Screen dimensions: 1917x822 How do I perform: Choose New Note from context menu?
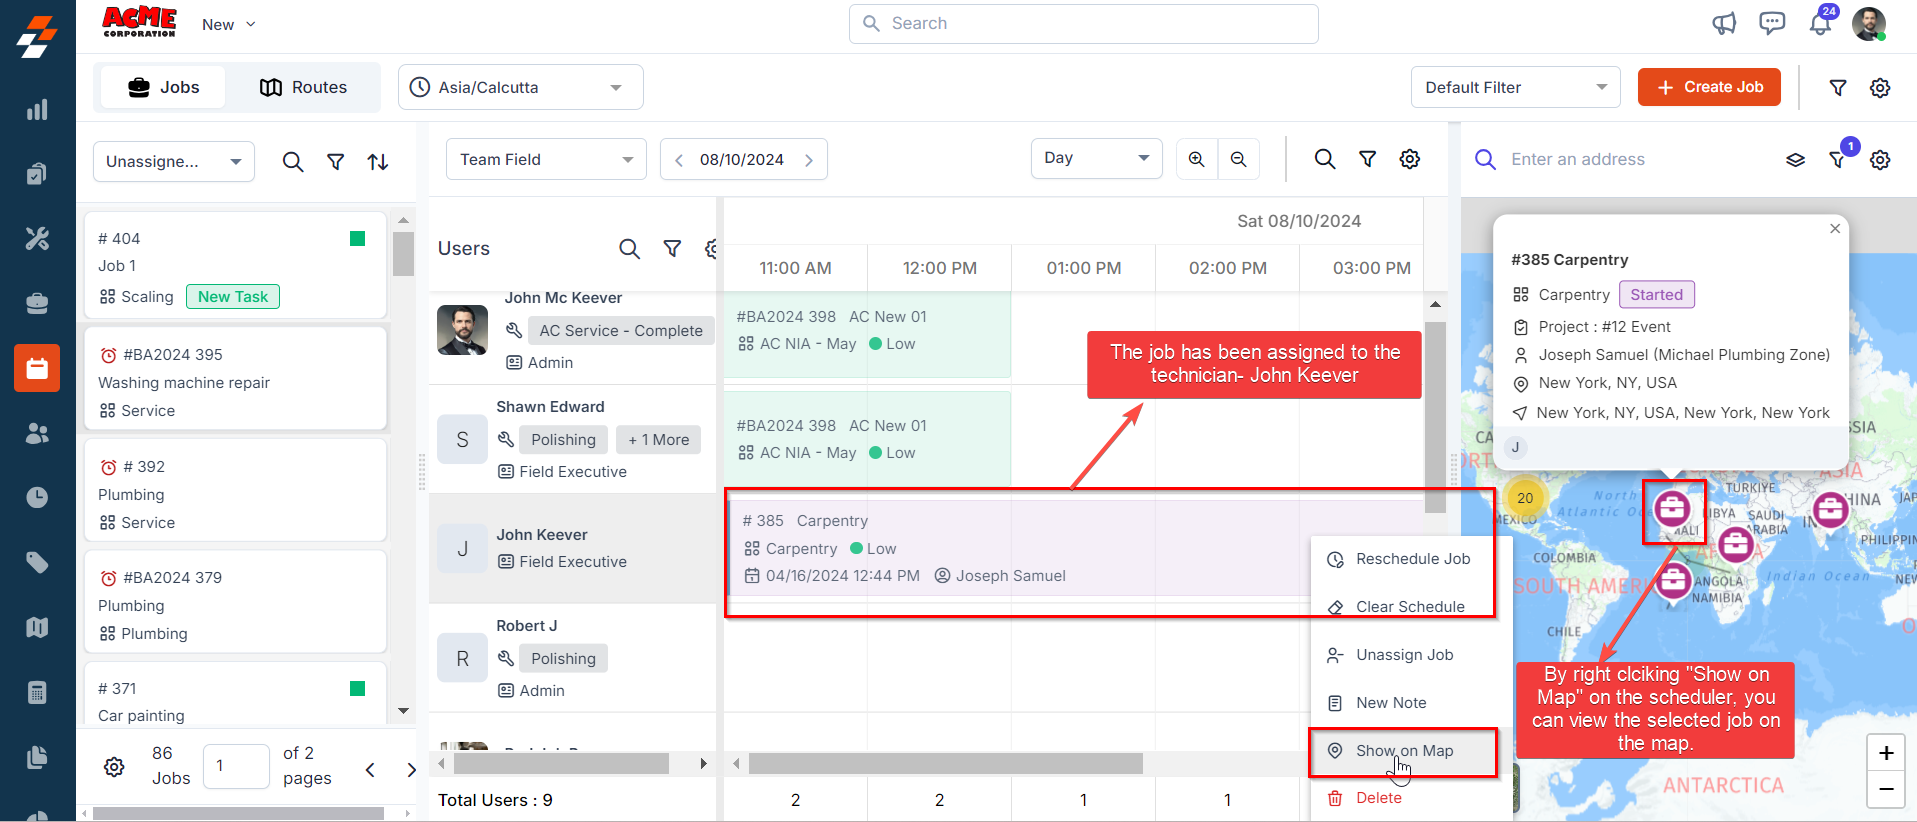1411,703
